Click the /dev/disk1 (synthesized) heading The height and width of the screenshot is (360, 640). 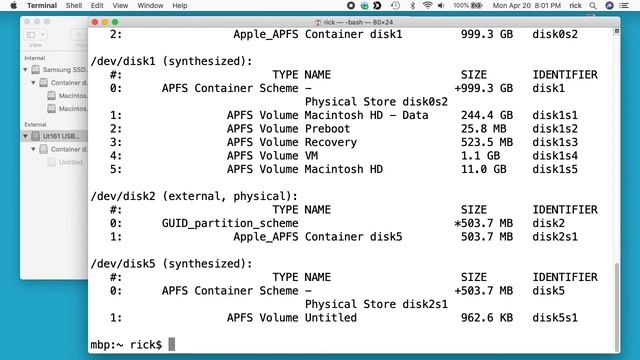[x=171, y=61]
